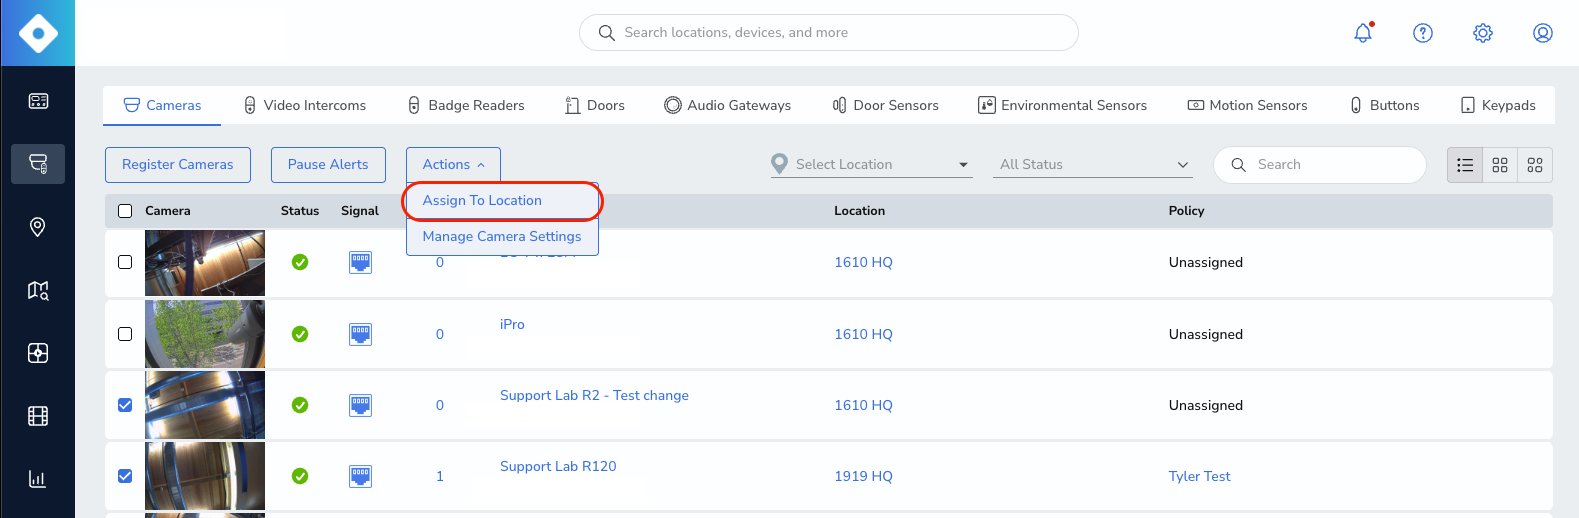1579x518 pixels.
Task: Select the devices camera icon in sidebar
Action: coord(38,163)
